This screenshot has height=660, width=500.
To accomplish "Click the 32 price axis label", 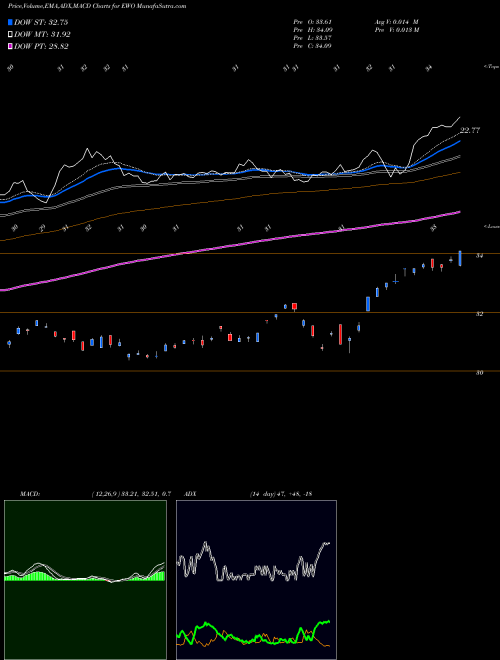I will [479, 314].
